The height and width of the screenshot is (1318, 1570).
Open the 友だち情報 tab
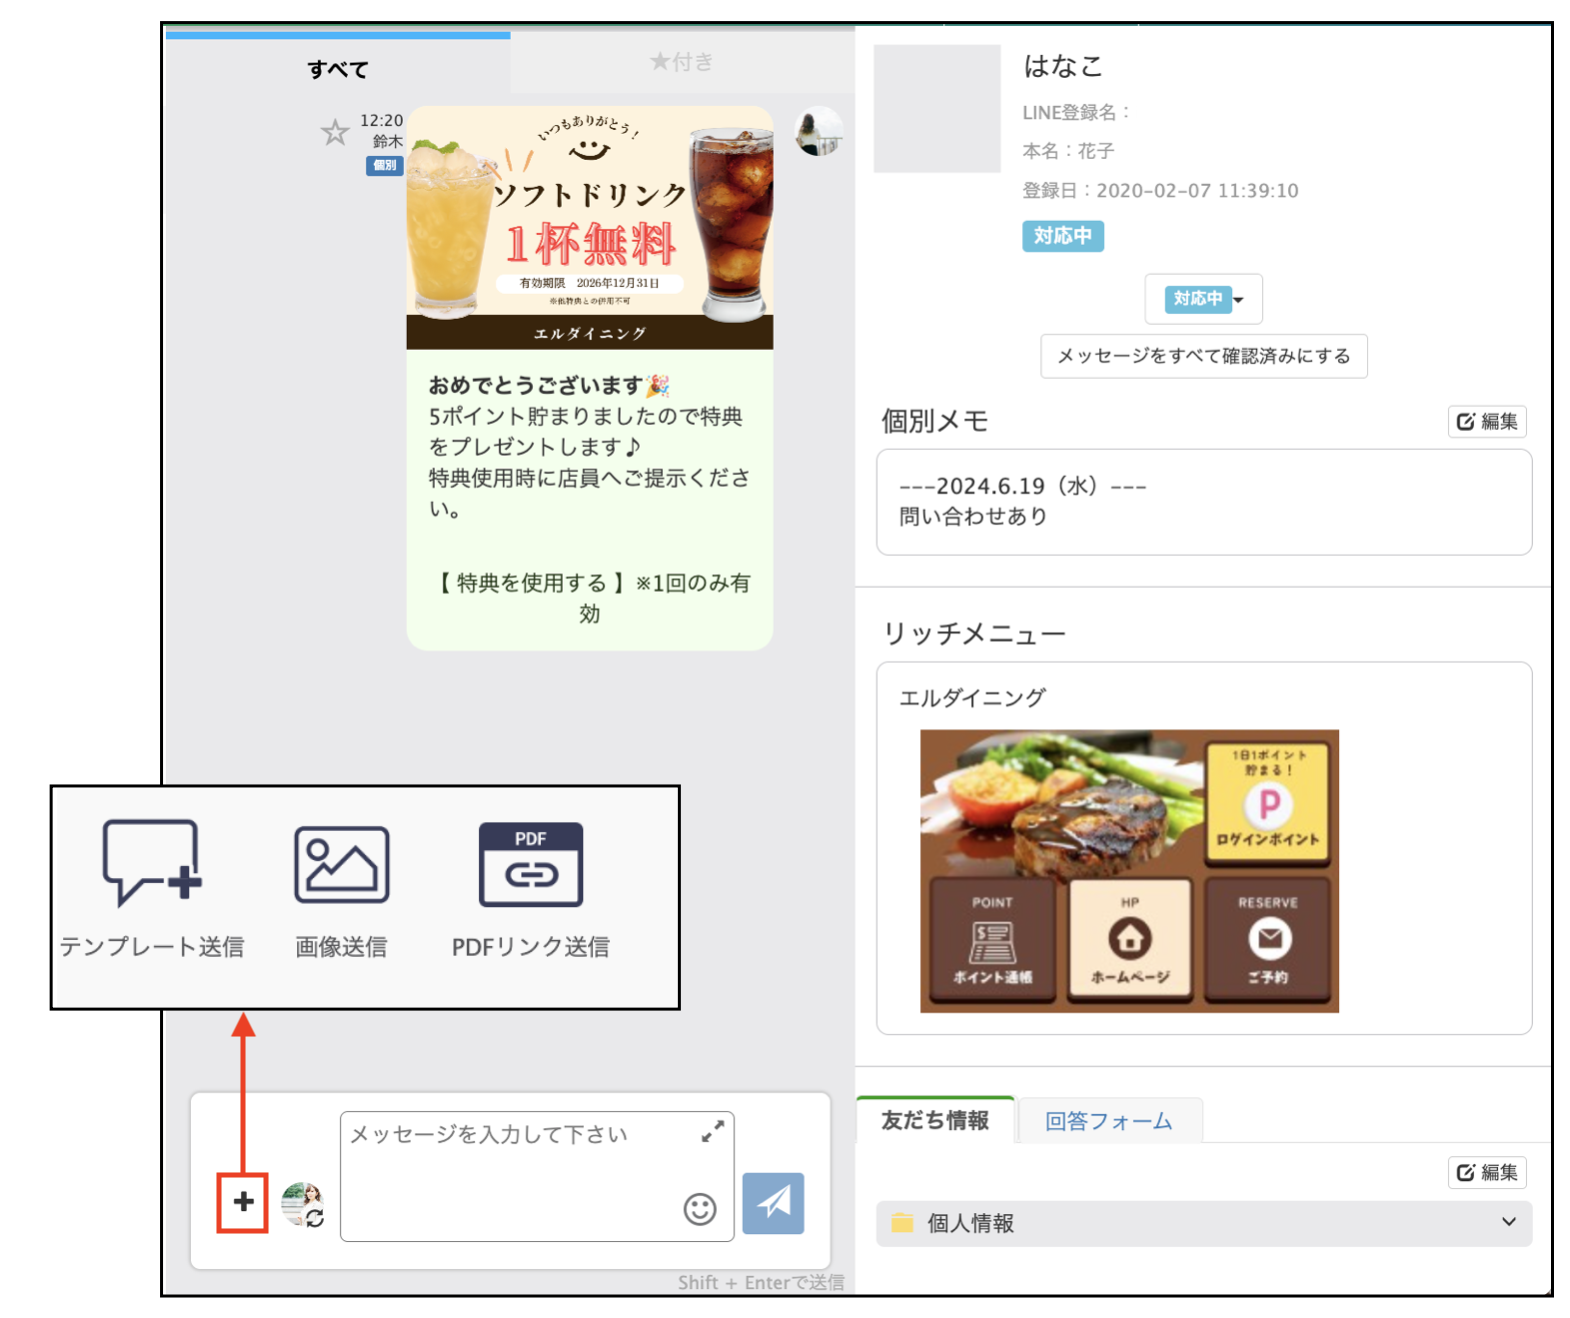point(935,1120)
